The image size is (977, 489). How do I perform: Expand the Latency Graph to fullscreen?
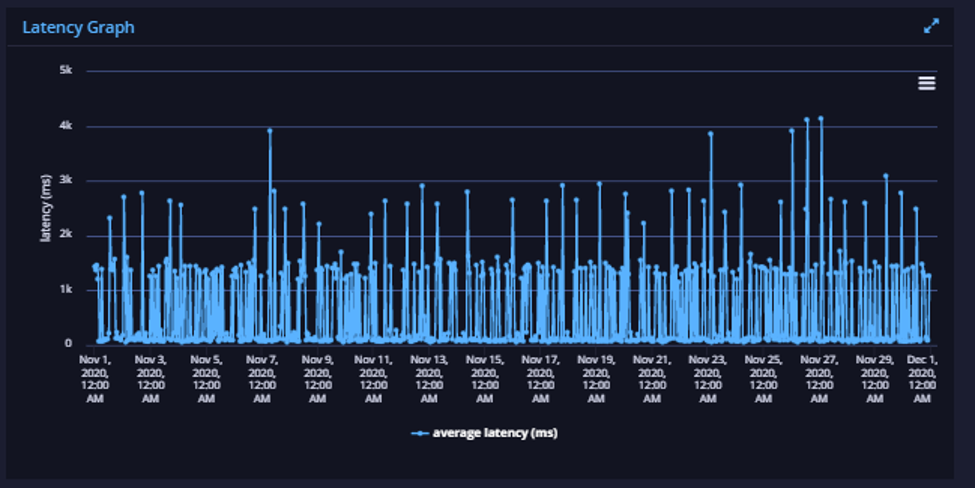pos(931,26)
